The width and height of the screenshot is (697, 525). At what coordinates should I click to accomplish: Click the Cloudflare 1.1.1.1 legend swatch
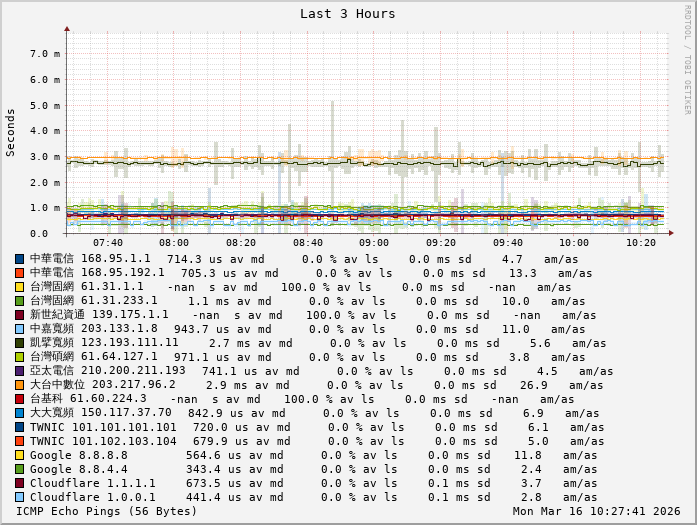(x=19, y=483)
